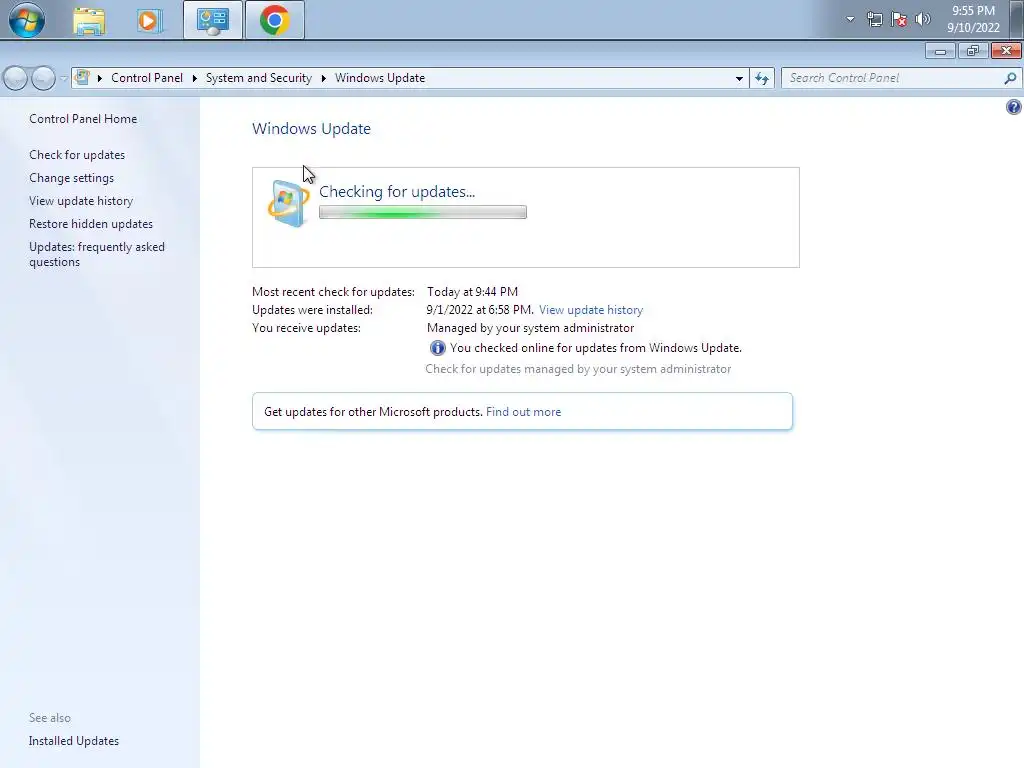Refresh the Windows Update page
The image size is (1024, 768).
[762, 78]
